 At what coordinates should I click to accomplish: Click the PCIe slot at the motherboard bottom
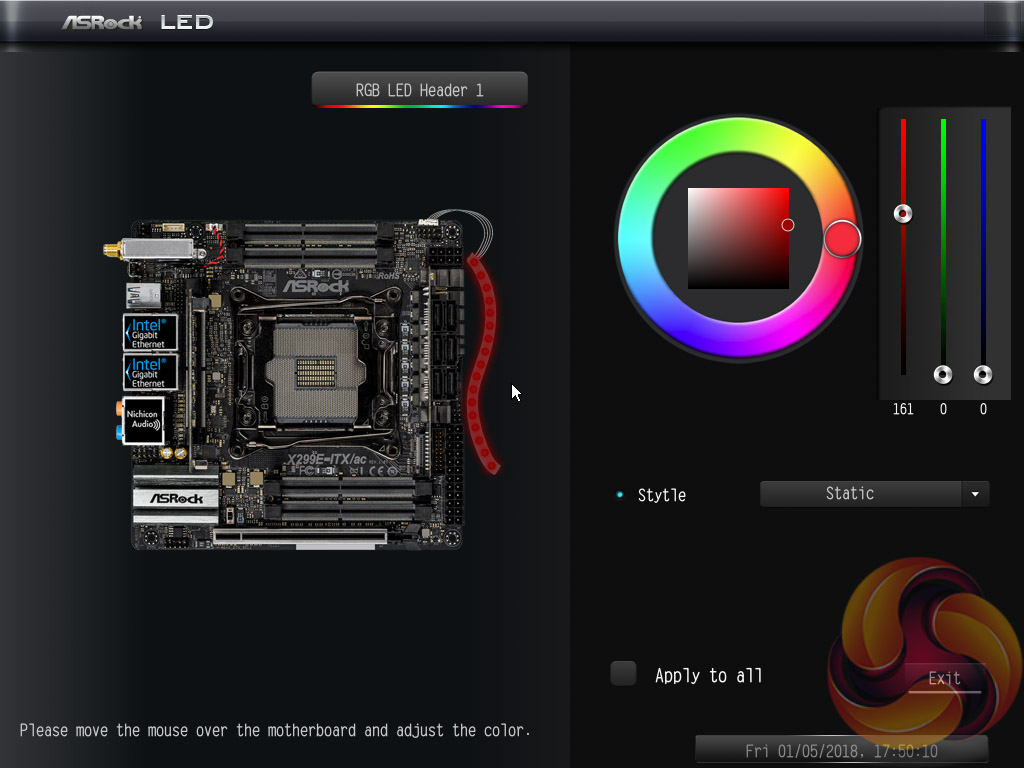tap(300, 537)
